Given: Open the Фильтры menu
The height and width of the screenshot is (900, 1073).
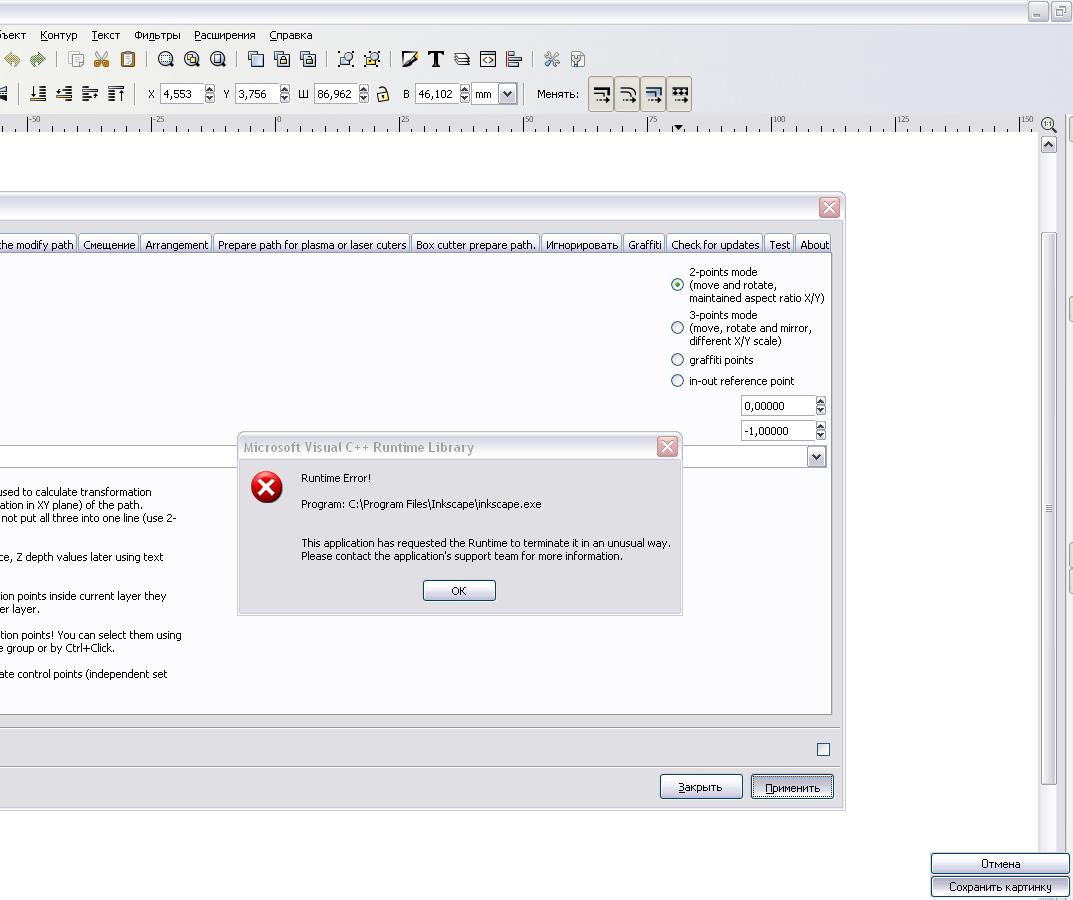Looking at the screenshot, I should tap(157, 36).
